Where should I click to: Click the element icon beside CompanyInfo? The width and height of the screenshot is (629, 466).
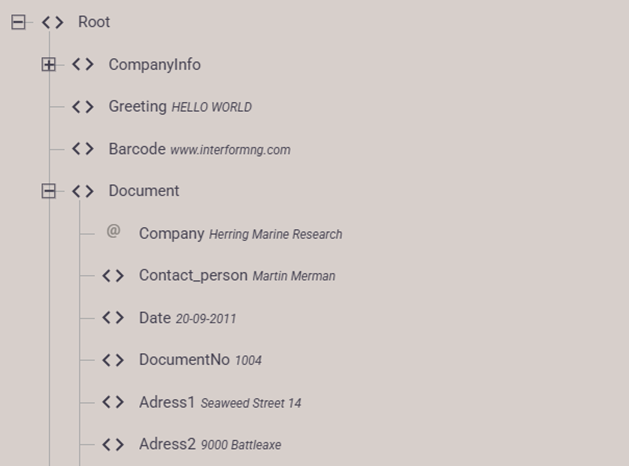pyautogui.click(x=83, y=65)
